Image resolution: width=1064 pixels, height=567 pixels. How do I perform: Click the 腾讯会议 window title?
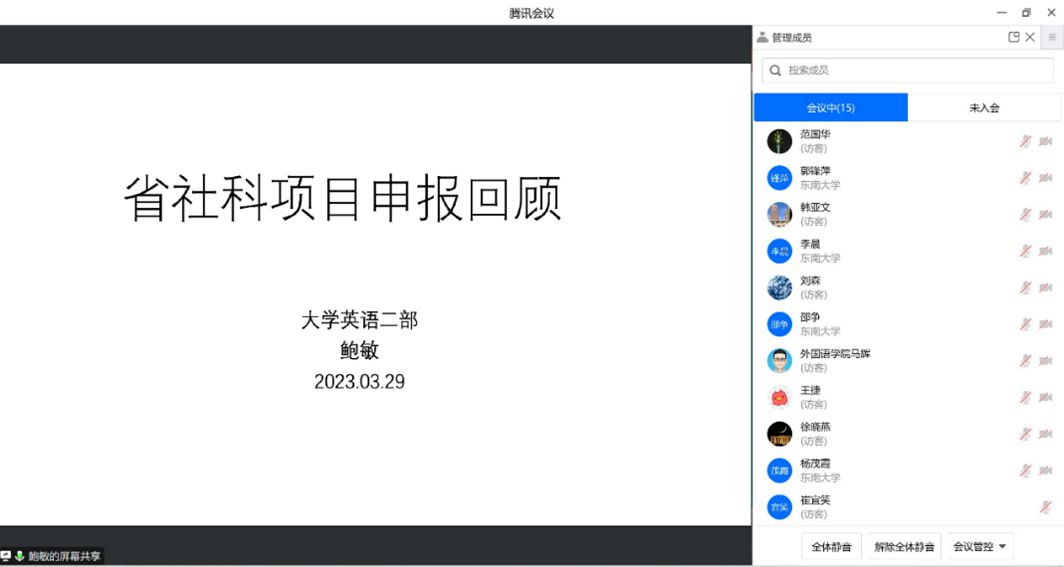click(x=531, y=13)
